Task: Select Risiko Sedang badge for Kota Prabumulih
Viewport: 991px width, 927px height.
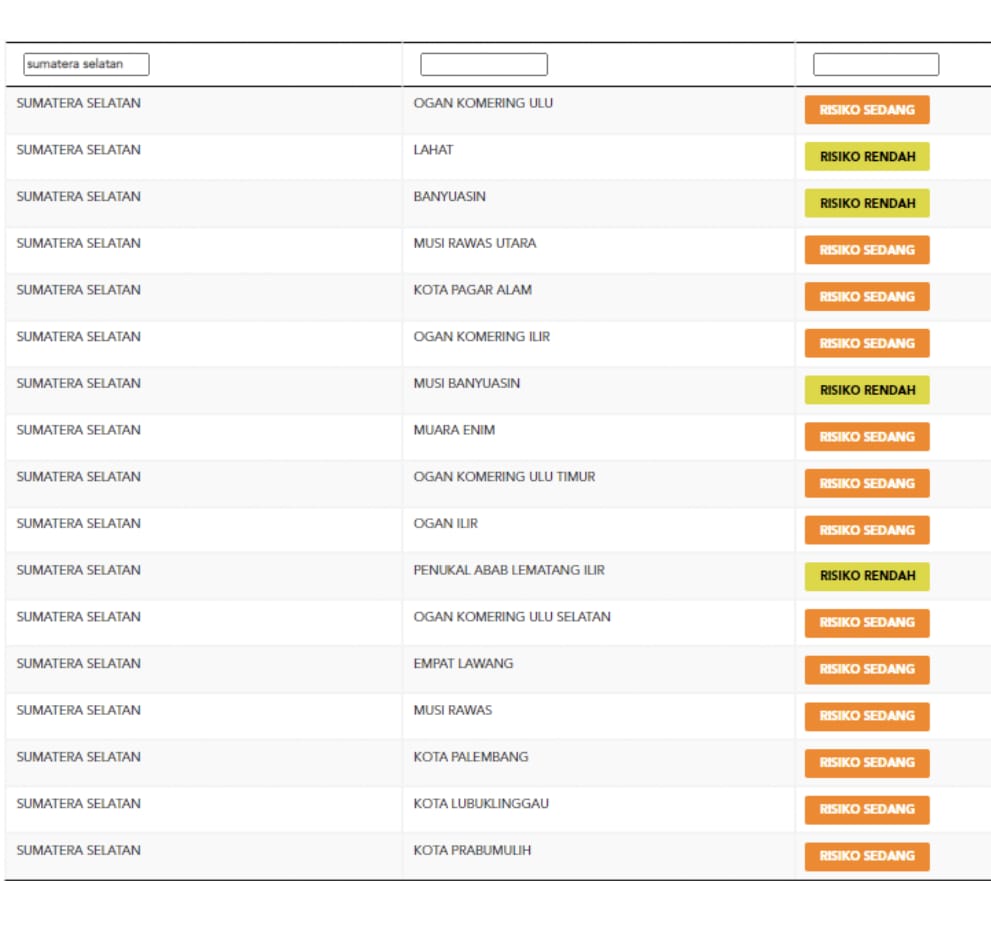Action: pyautogui.click(x=867, y=856)
